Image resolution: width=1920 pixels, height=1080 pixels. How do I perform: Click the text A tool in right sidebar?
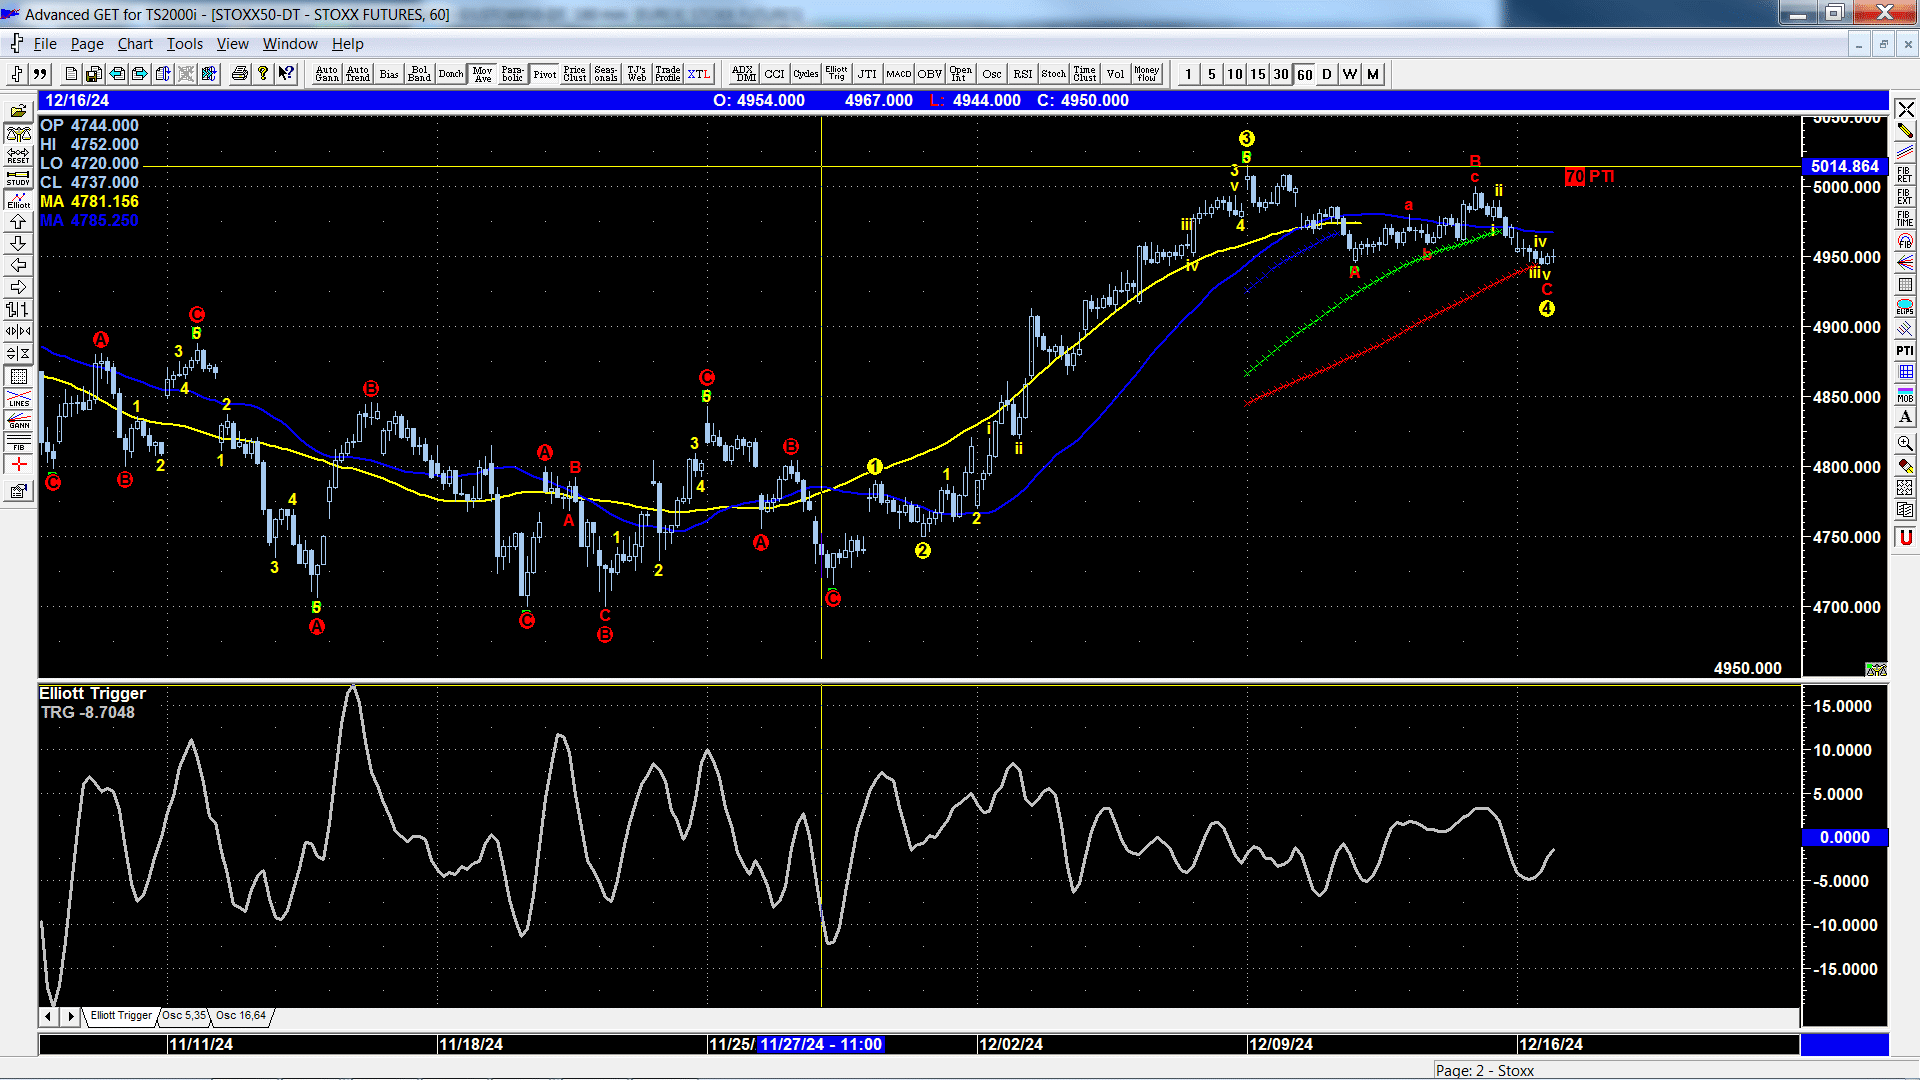coord(1905,416)
